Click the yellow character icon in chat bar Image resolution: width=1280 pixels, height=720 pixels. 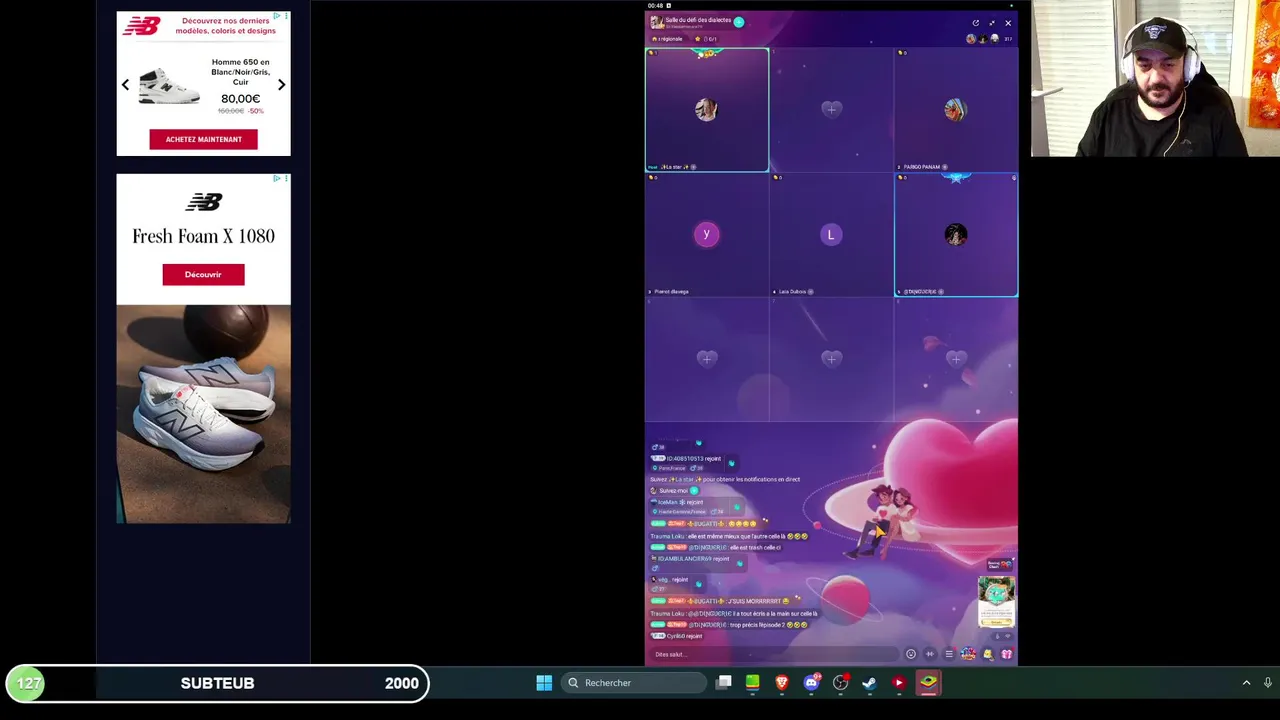coord(988,654)
